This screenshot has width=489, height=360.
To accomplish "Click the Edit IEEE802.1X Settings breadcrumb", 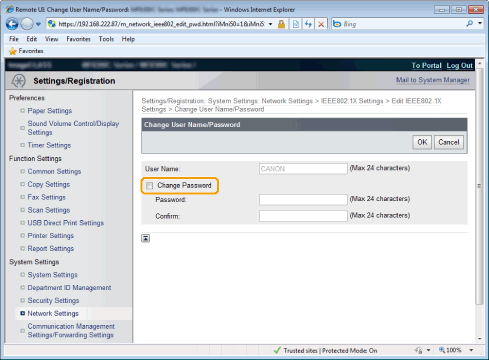I will (291, 105).
